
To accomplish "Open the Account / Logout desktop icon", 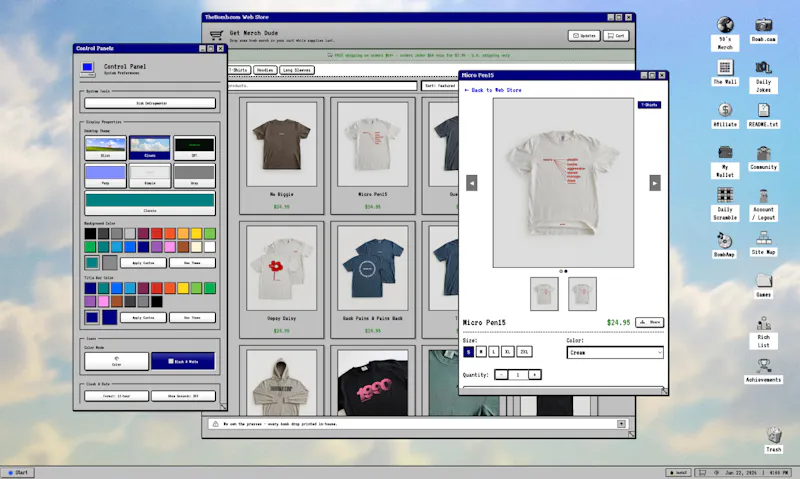I will 763,204.
